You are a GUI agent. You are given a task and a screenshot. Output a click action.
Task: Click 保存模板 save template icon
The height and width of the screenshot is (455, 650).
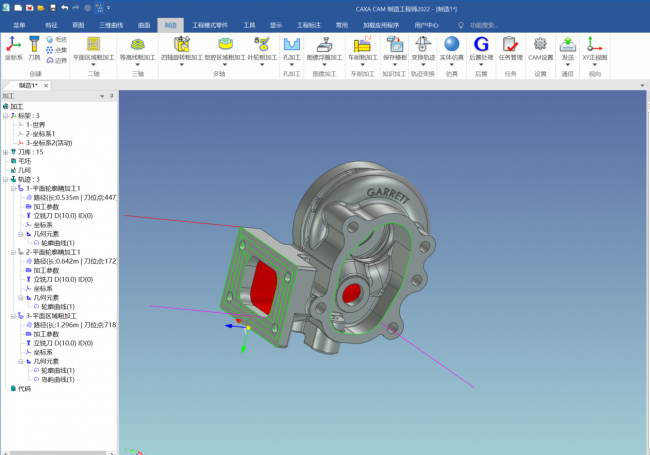click(x=395, y=47)
